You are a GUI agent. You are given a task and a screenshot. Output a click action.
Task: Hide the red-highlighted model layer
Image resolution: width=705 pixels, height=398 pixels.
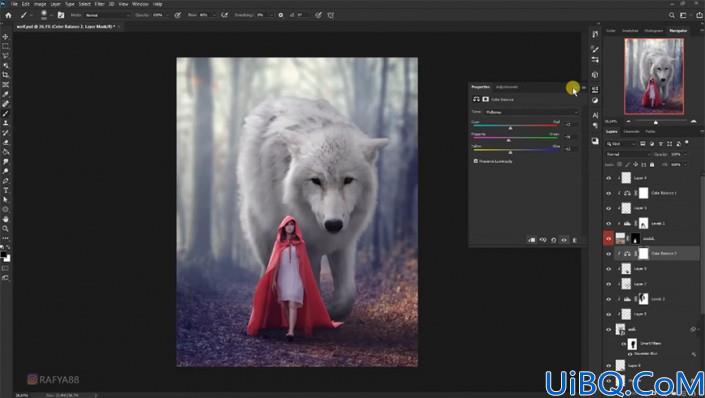point(608,239)
